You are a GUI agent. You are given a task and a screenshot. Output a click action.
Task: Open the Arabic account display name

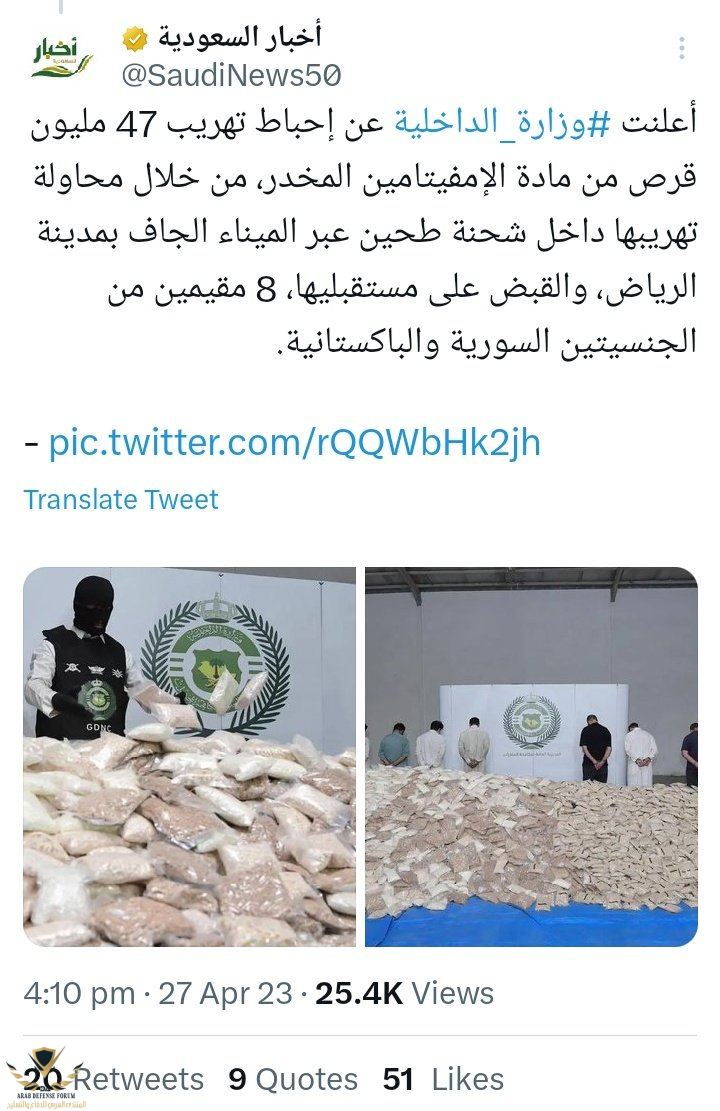coord(240,38)
